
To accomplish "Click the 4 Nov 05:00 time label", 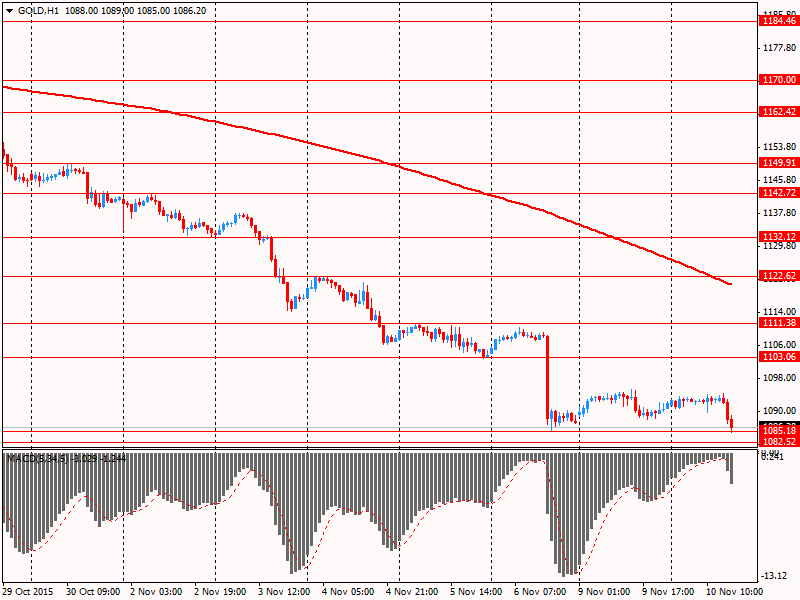I will (x=348, y=592).
